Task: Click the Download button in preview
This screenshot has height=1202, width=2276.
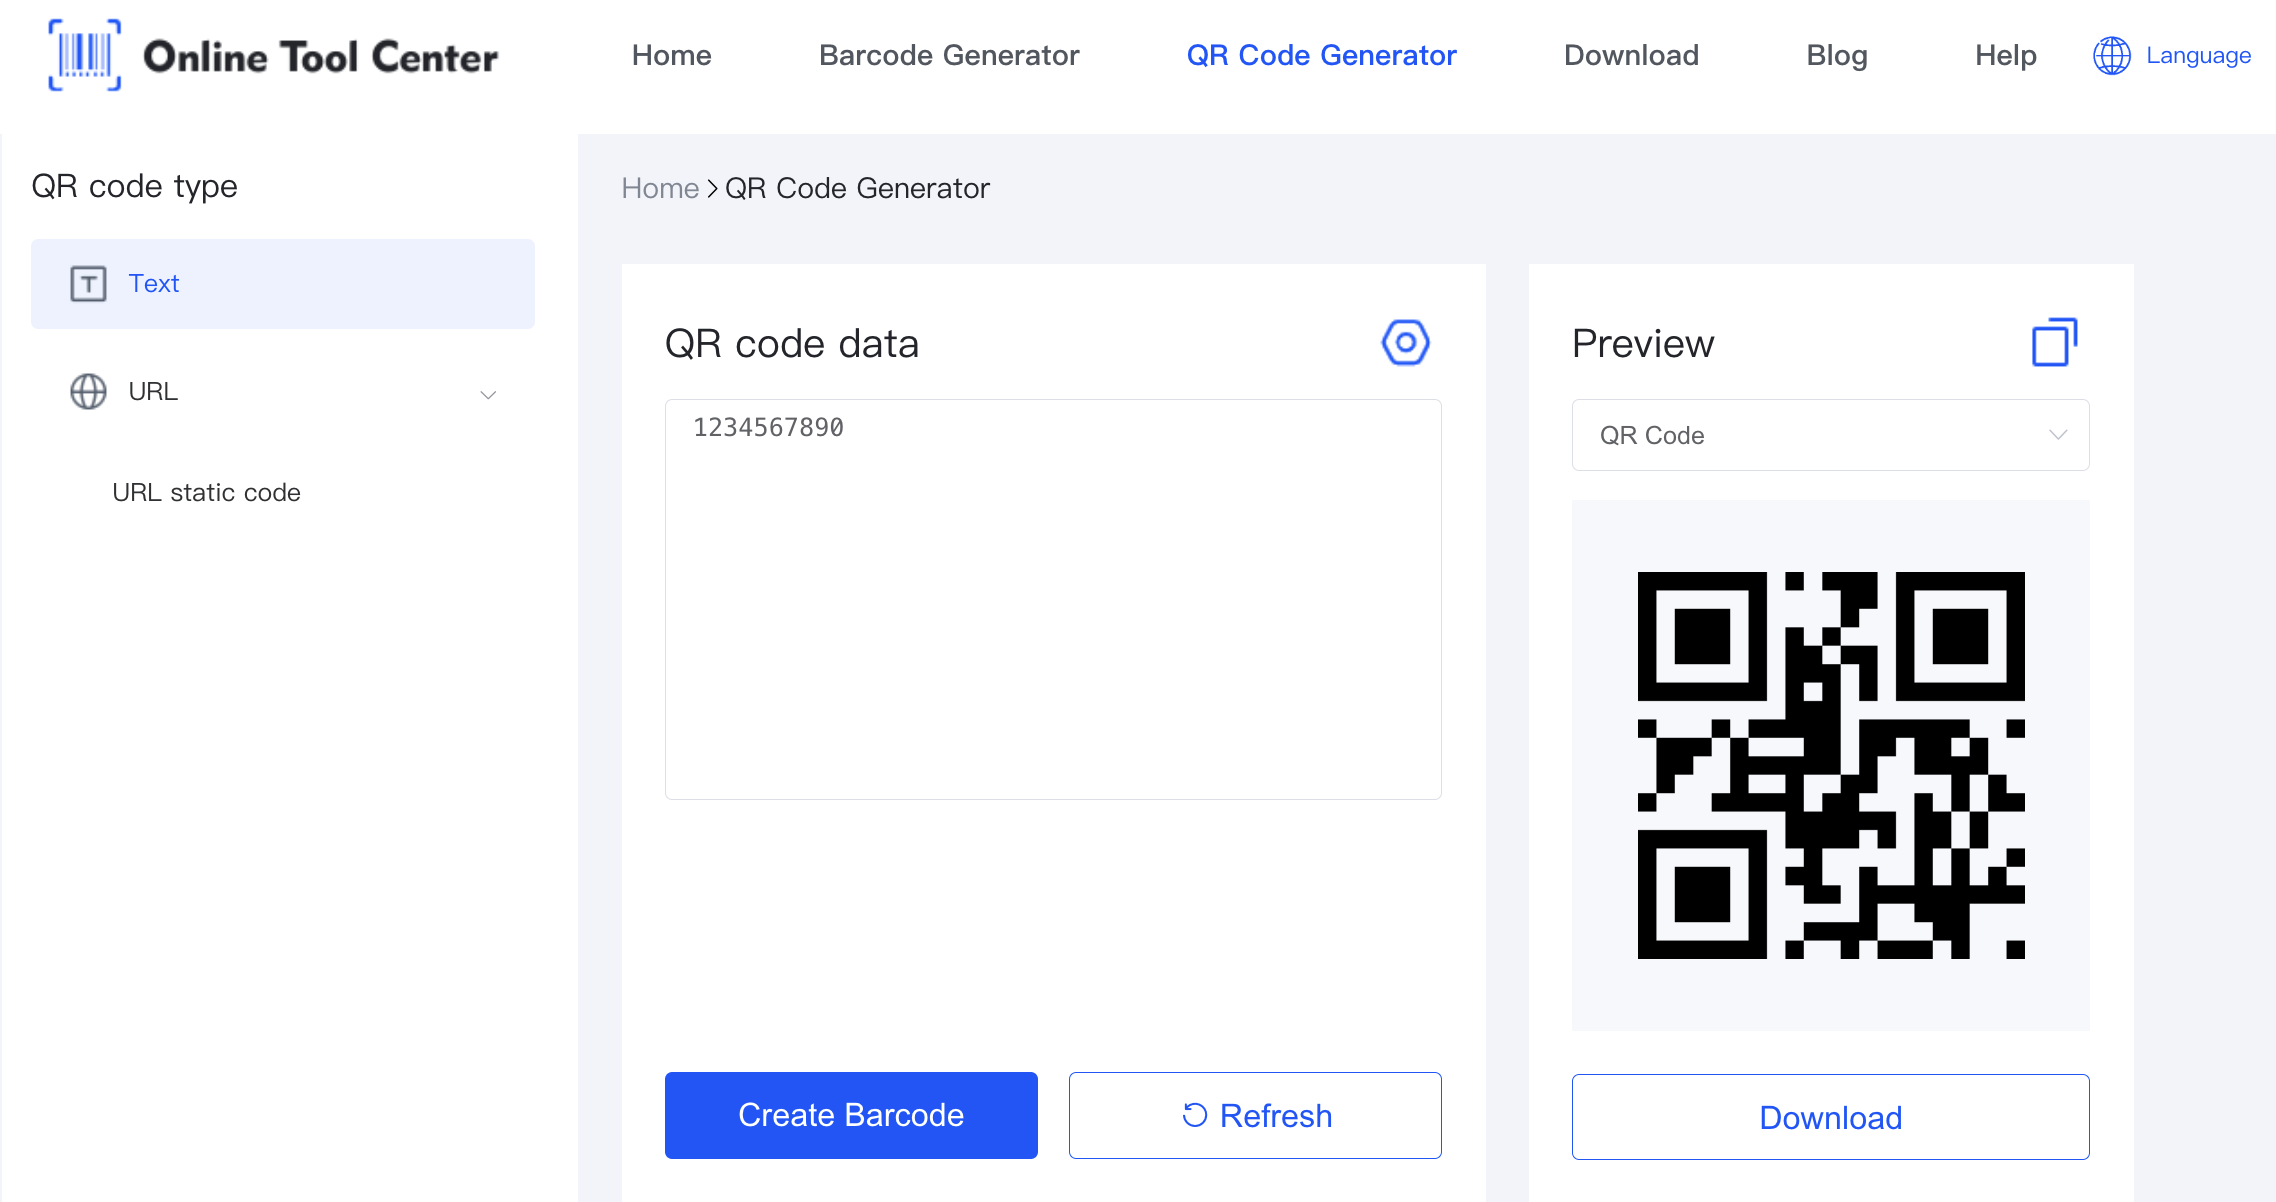Action: coord(1829,1116)
